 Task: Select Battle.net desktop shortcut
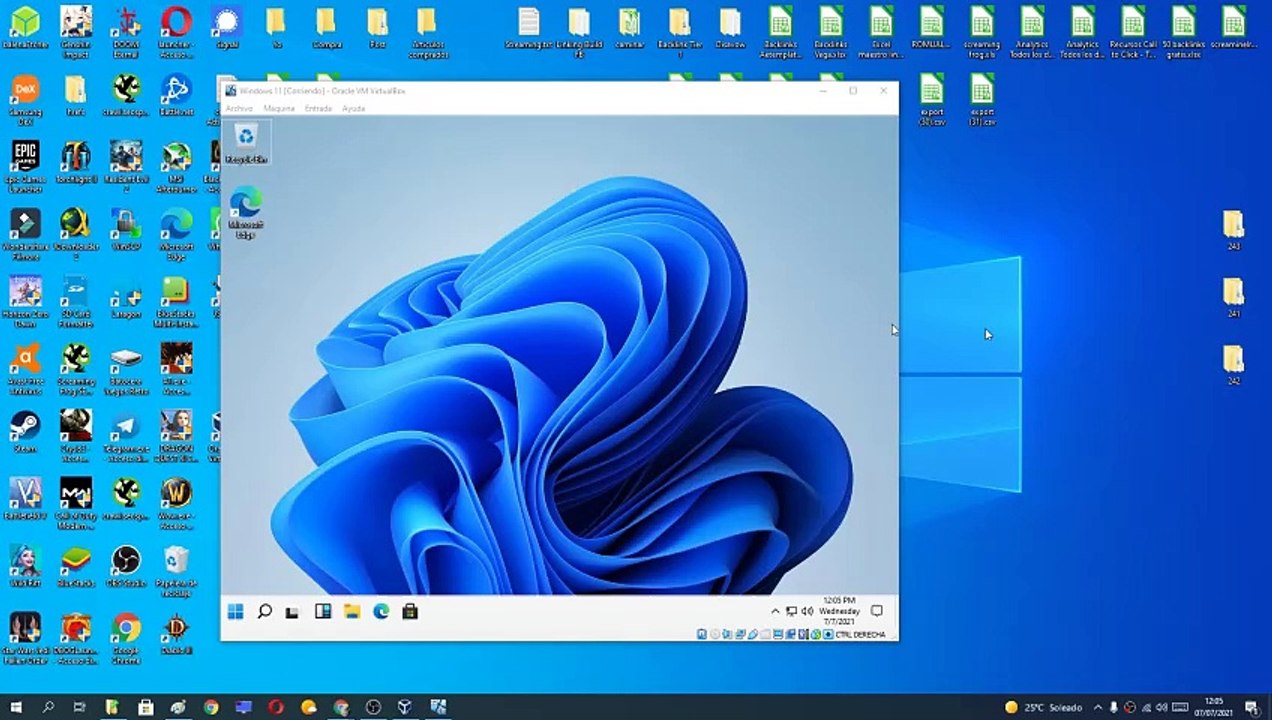coord(176,95)
